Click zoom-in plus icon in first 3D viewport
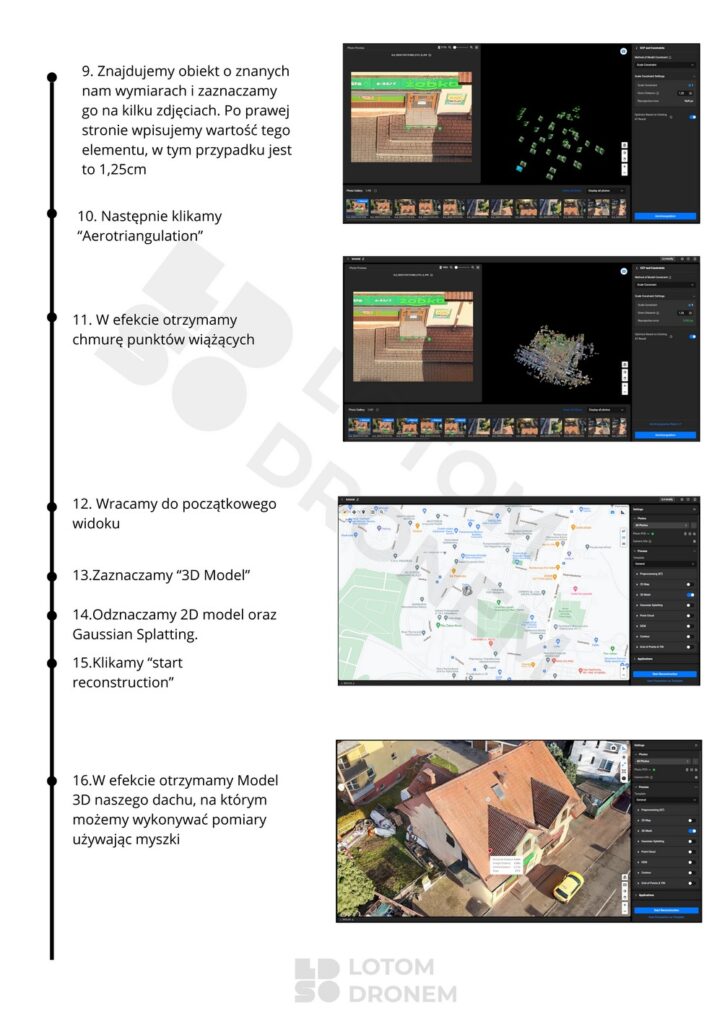 click(624, 166)
